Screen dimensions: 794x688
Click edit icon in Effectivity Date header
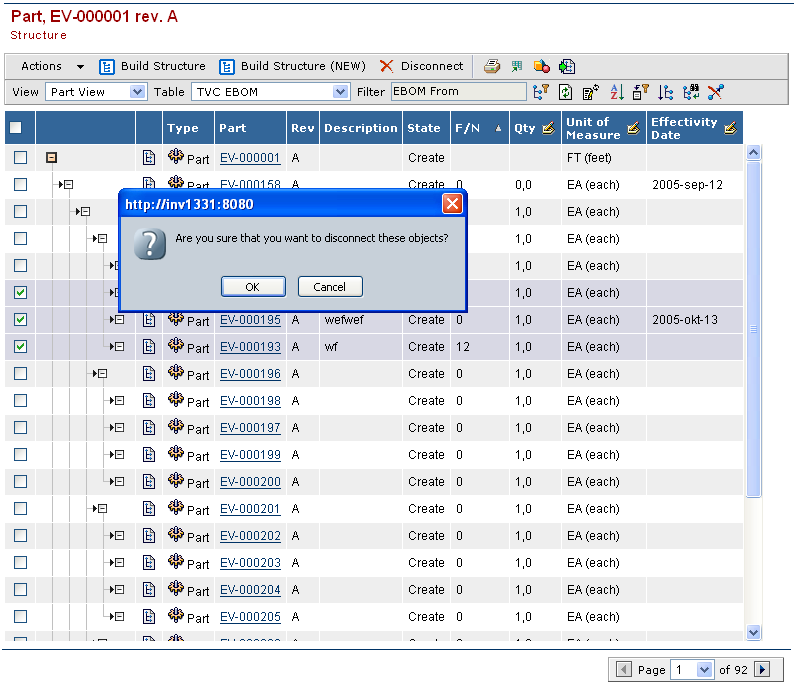click(x=730, y=128)
